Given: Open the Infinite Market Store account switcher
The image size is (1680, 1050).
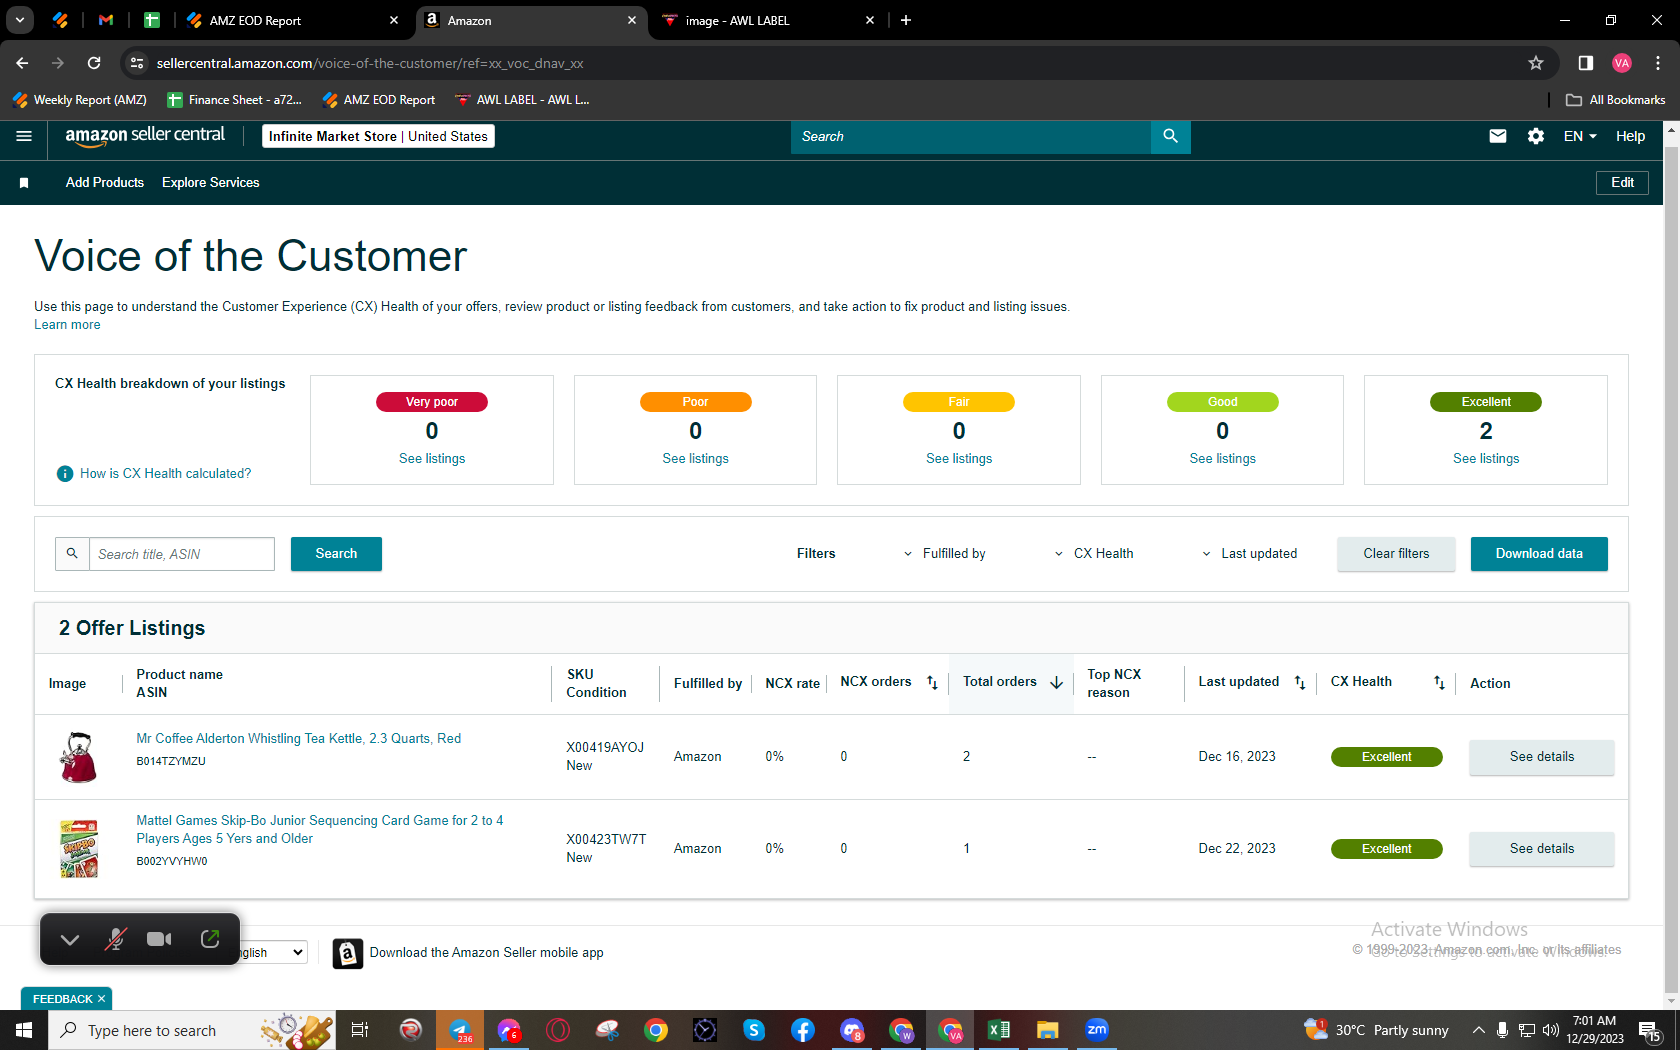Looking at the screenshot, I should click(378, 136).
